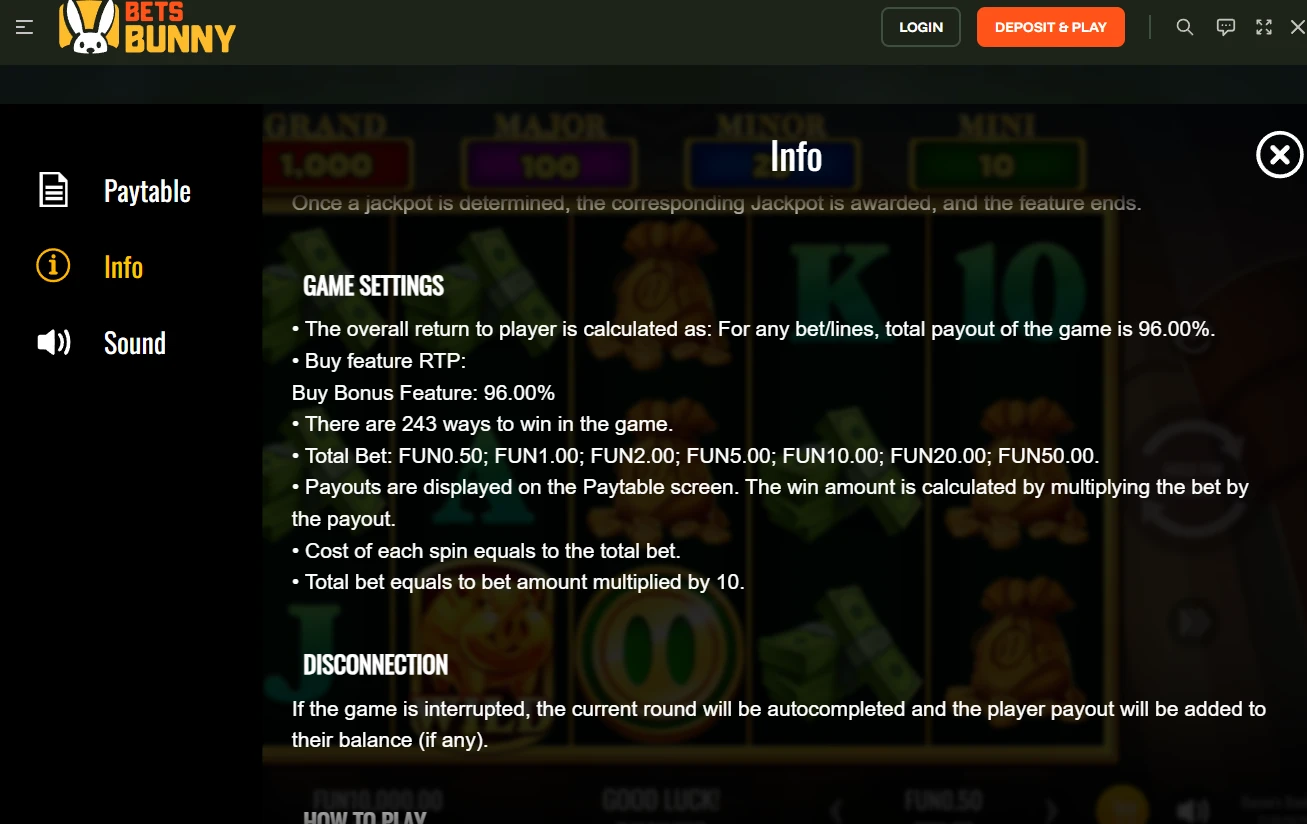
Task: Click the GAME SETTINGS section heading
Action: pyautogui.click(x=373, y=286)
